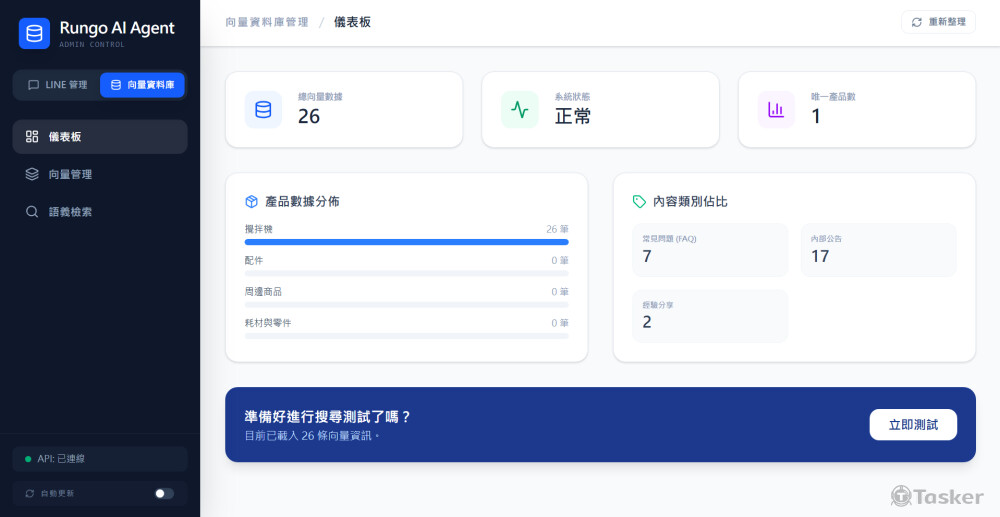Viewport: 1000px width, 517px height.
Task: Click the 目前已載入 26 條向量資訊 text
Action: click(x=312, y=436)
